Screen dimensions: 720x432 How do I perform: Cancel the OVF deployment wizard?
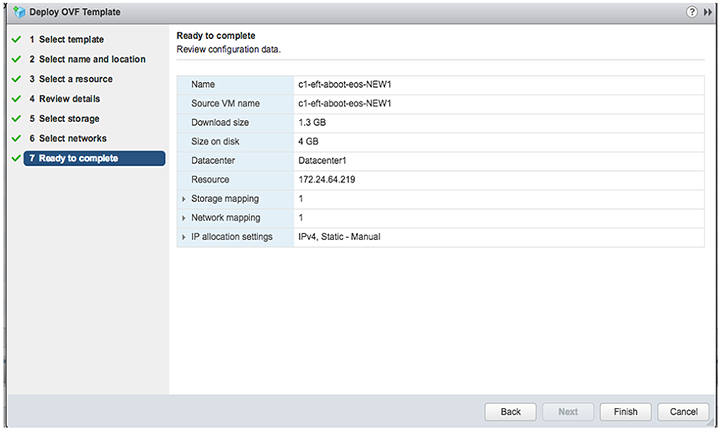coord(683,412)
